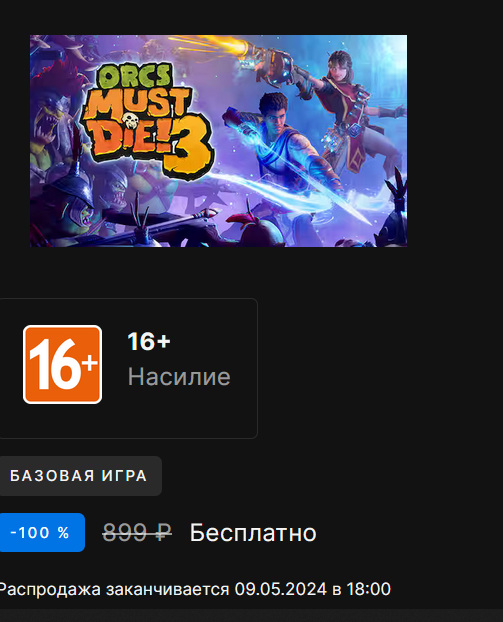The height and width of the screenshot is (622, 503).
Task: Click the Насилие content descriptor
Action: (179, 376)
